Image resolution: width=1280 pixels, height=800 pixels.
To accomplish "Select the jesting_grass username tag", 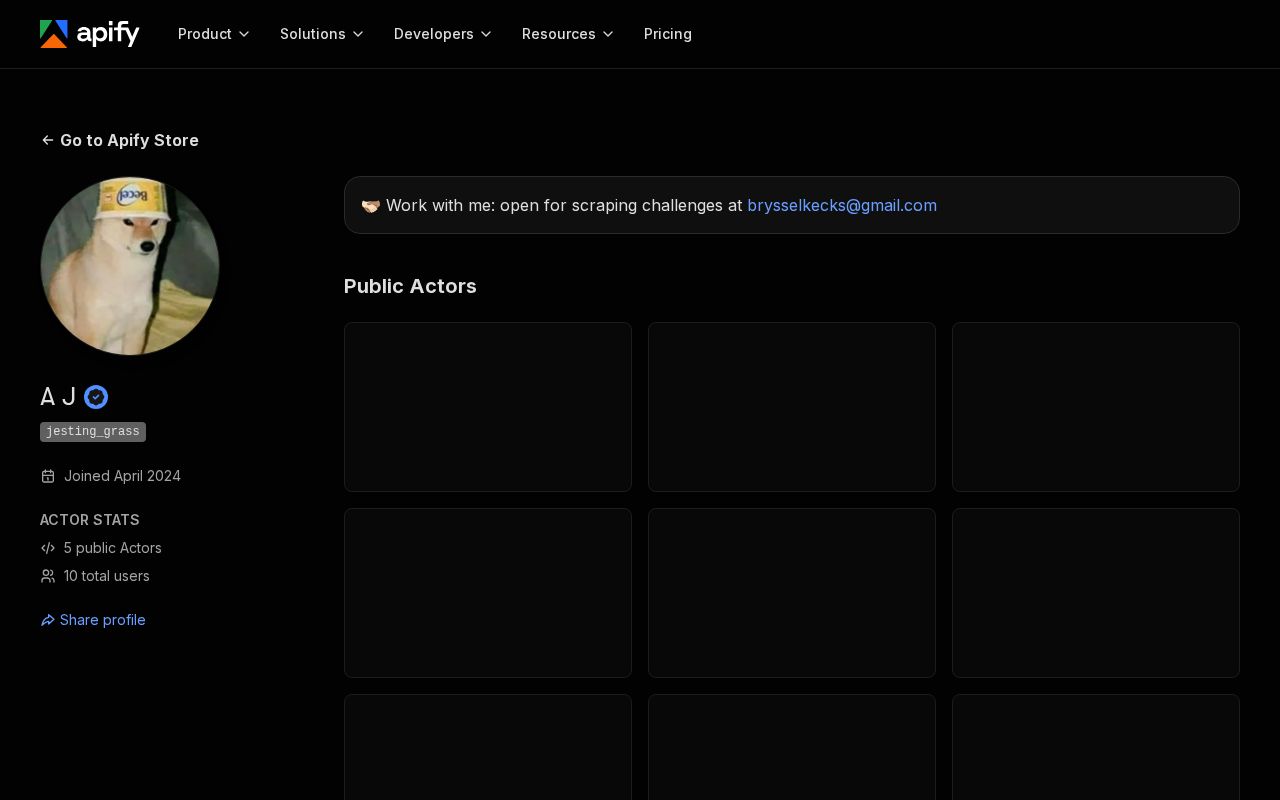I will pyautogui.click(x=93, y=432).
